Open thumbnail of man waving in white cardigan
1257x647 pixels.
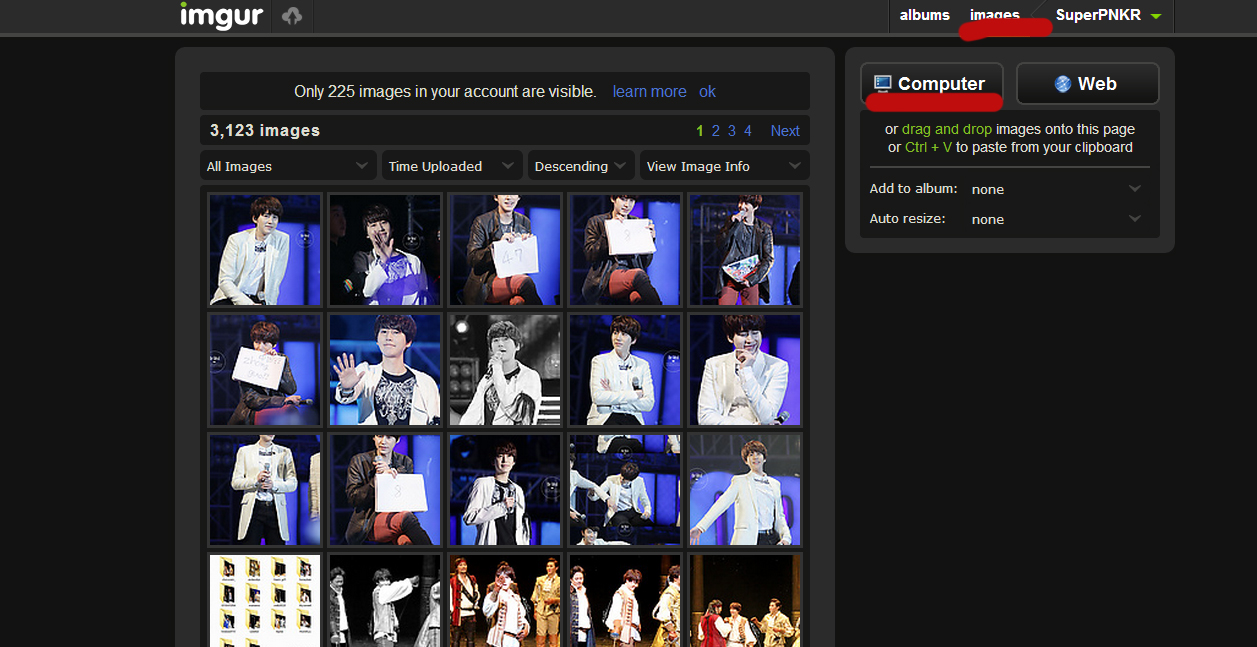385,370
